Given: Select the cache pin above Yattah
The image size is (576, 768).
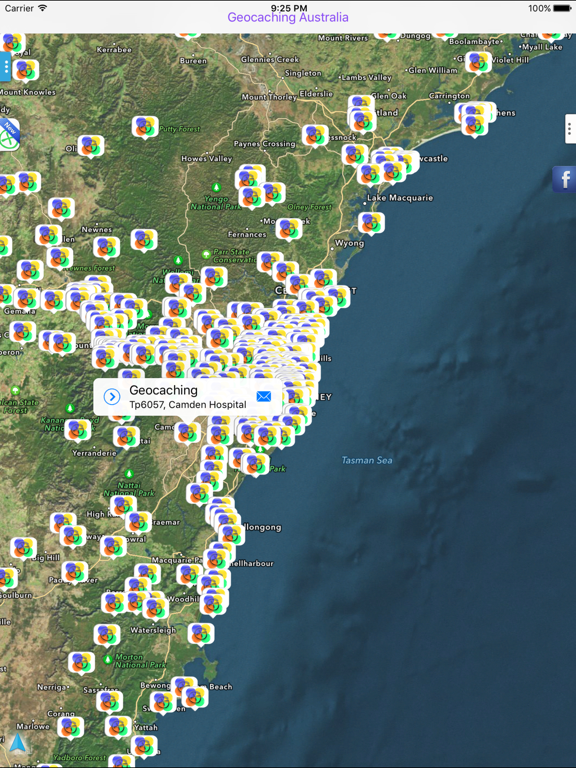Looking at the screenshot, I should click(x=118, y=726).
